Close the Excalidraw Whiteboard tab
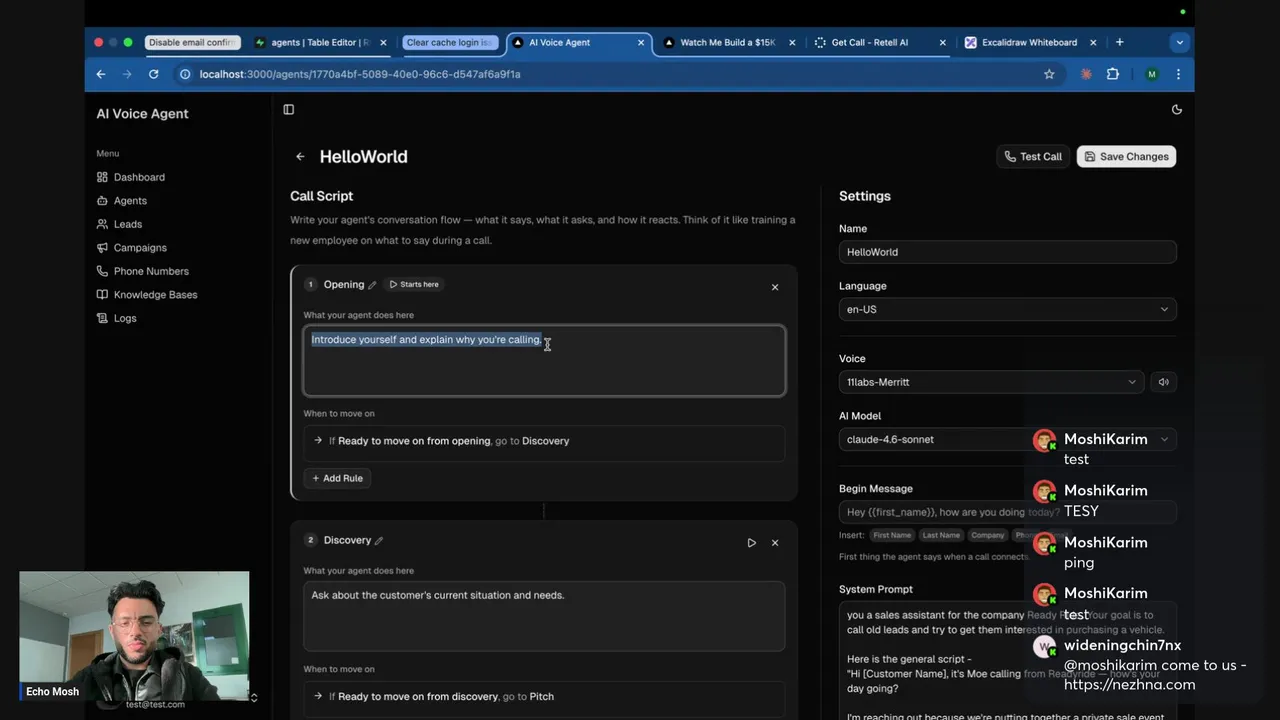Screen dimensions: 1280x720 point(1093,42)
